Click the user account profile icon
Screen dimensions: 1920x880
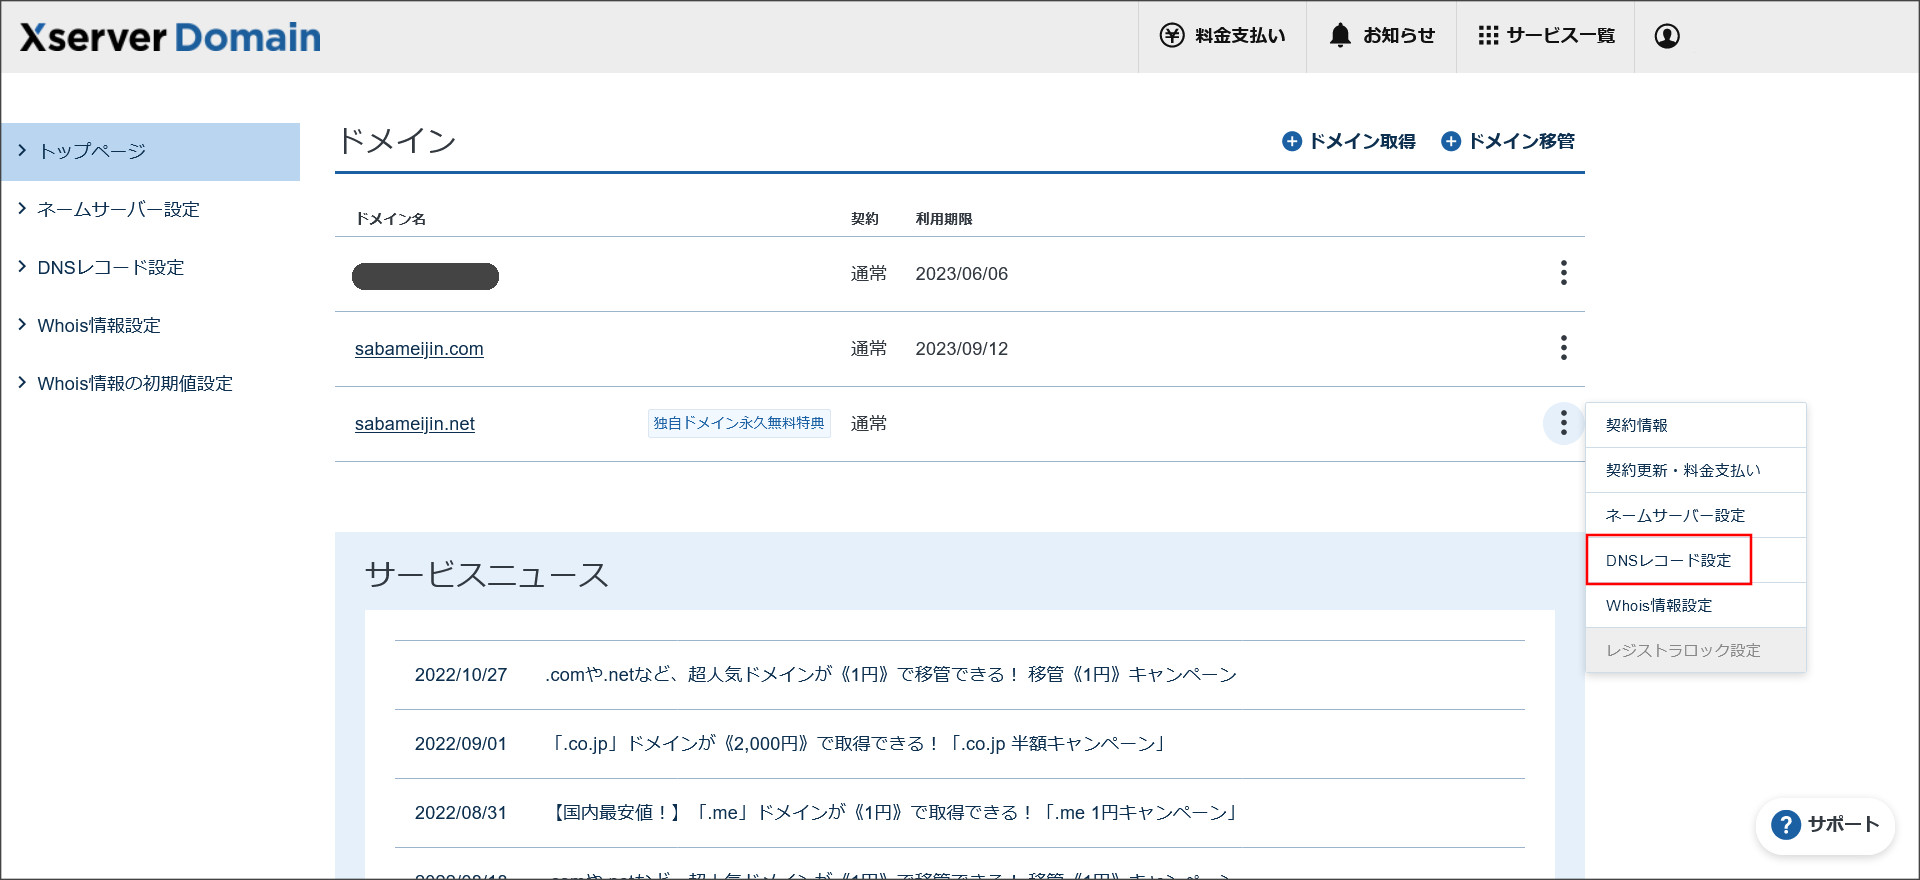click(x=1666, y=36)
